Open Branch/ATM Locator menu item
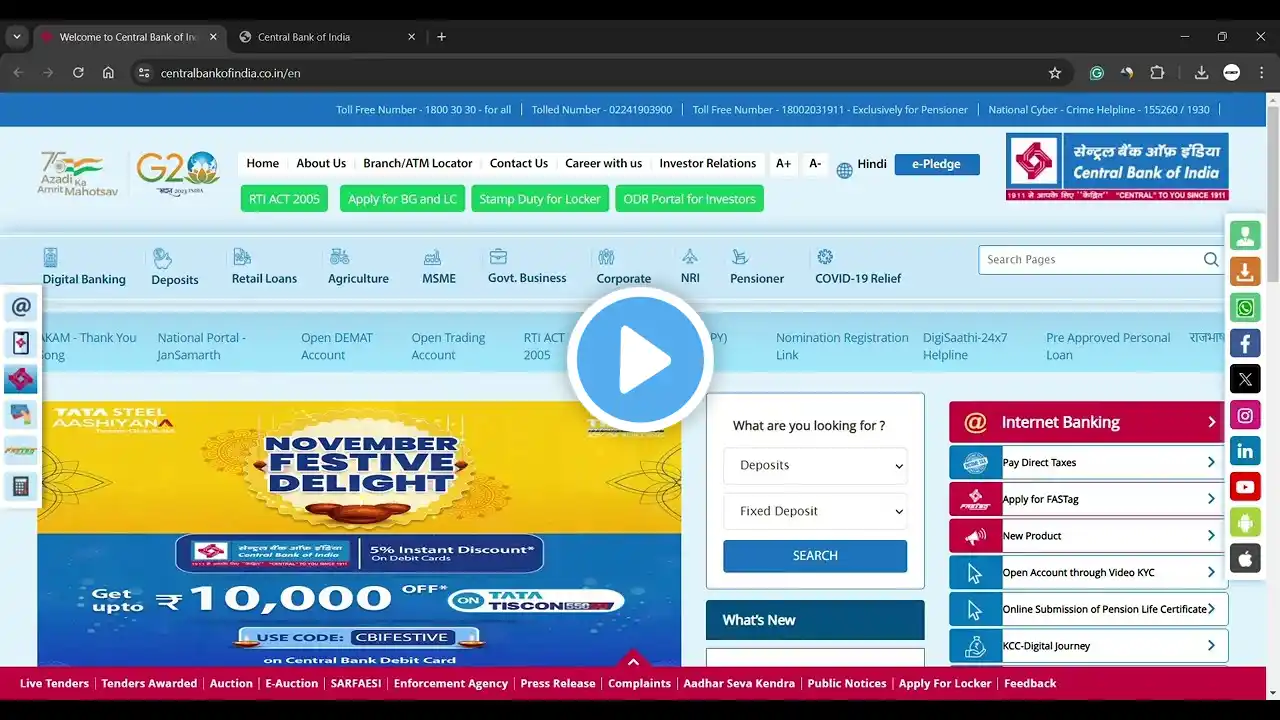Screen dimensions: 1280x720 418,163
